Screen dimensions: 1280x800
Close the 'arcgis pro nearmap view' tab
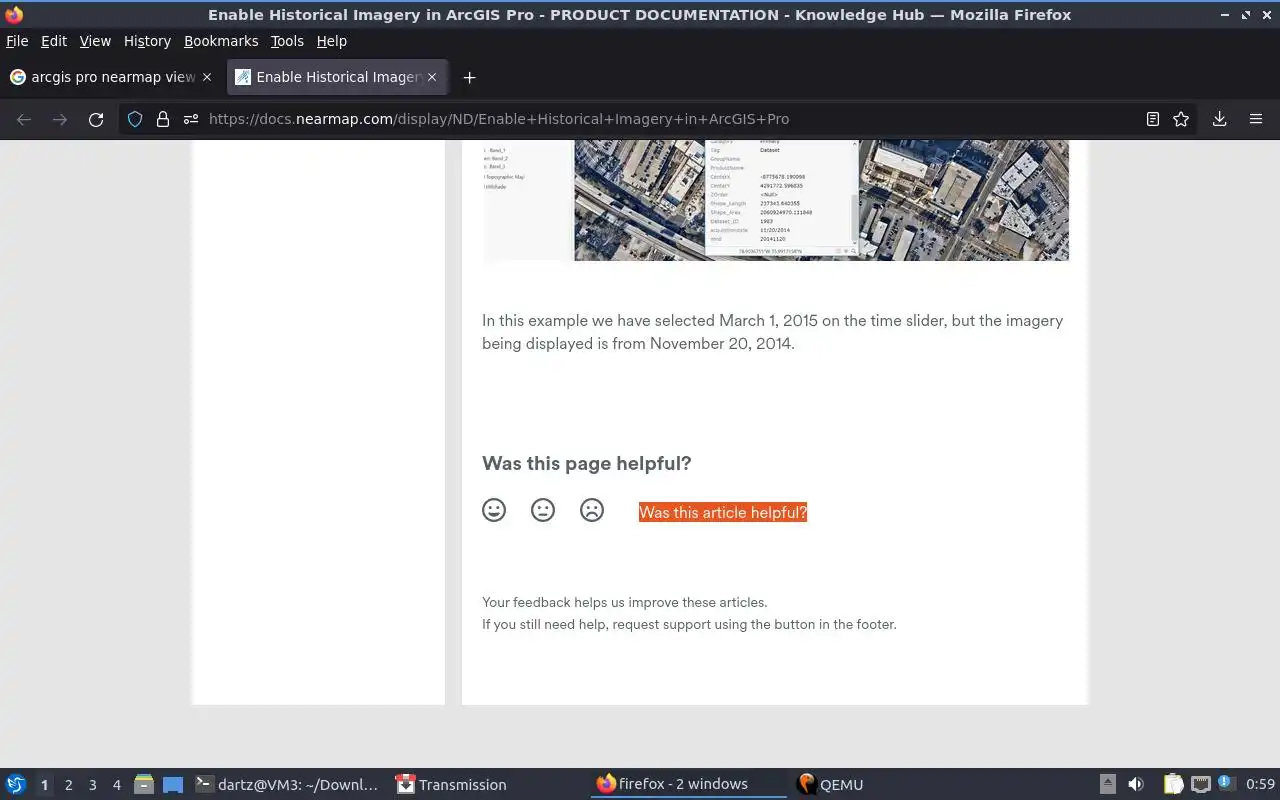pos(207,77)
